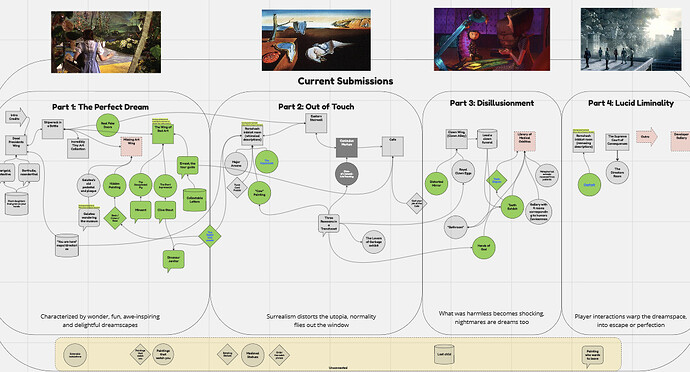Screen dimensions: 690x372
Task: Open the melting clocks painting thumbnail
Action: coord(316,40)
